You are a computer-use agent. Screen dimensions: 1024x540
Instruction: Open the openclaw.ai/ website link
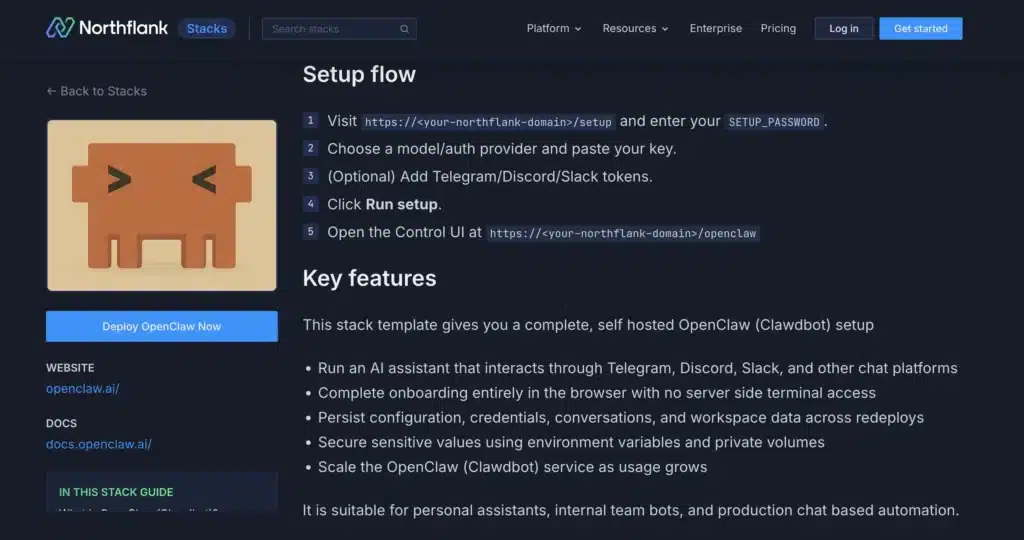point(82,388)
